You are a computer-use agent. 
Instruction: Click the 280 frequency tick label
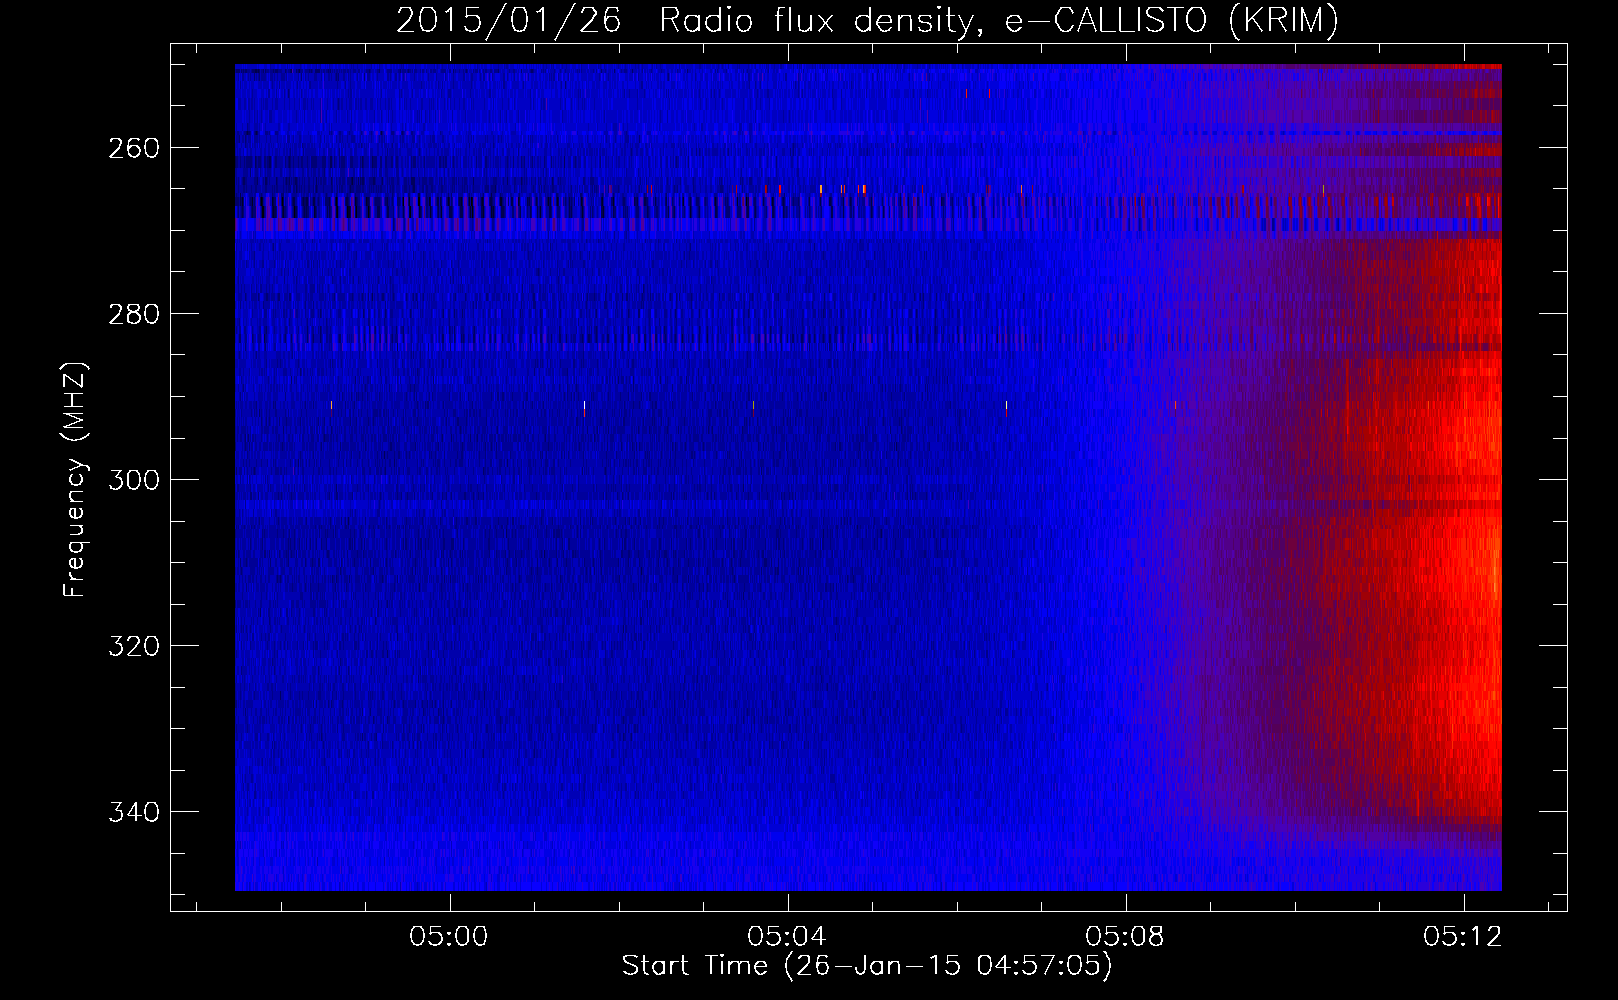(134, 314)
